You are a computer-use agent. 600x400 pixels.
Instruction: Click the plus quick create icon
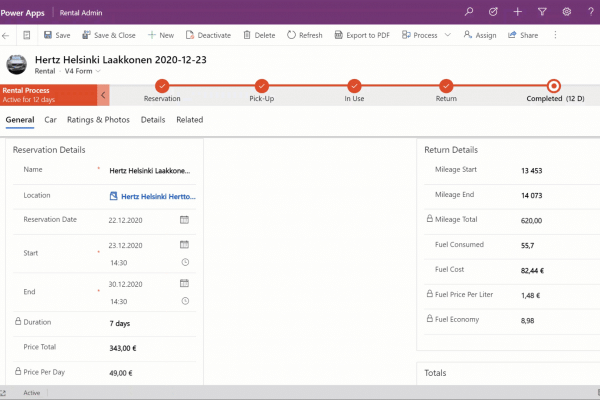(x=517, y=12)
